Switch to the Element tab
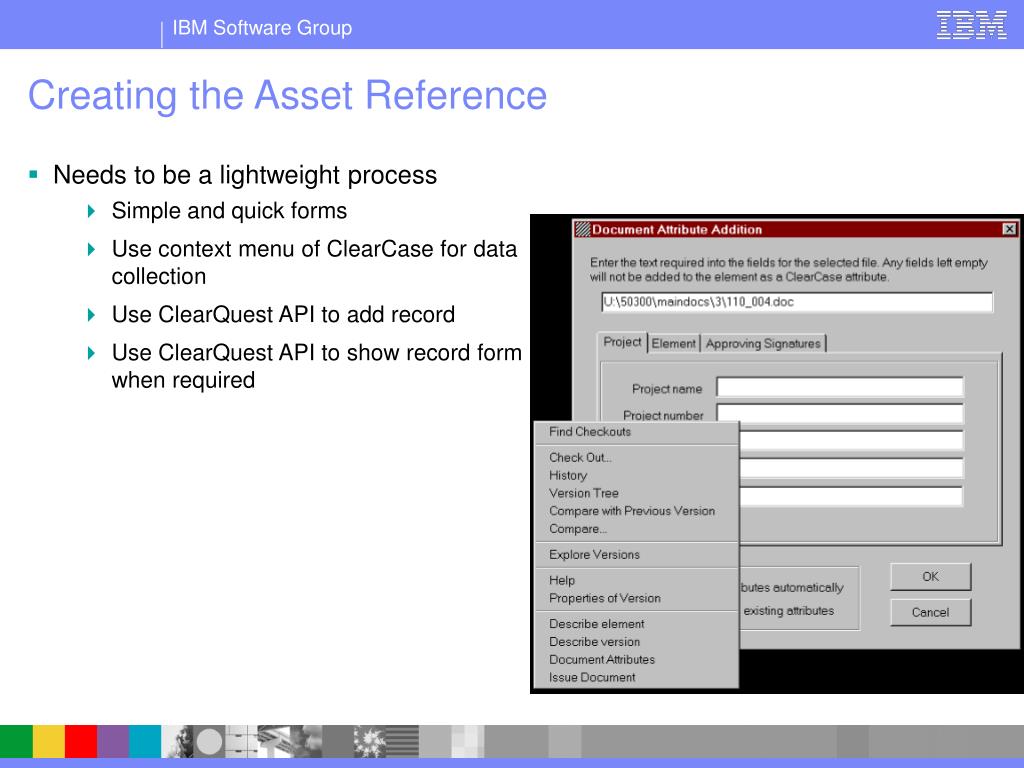1024x768 pixels. tap(673, 344)
